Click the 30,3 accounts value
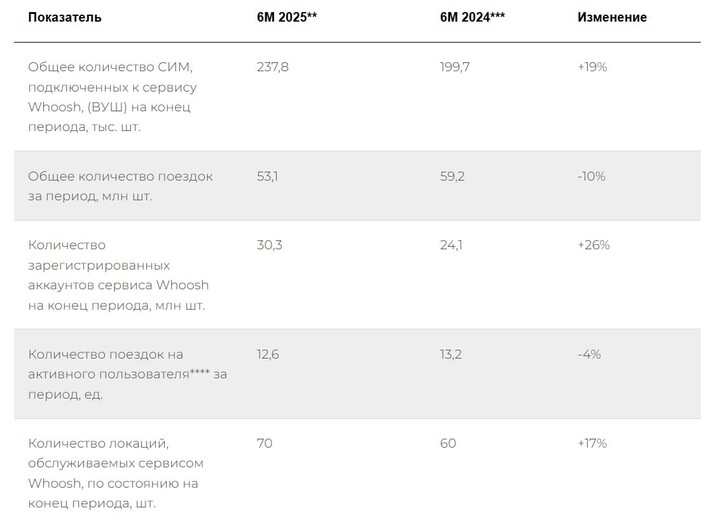The height and width of the screenshot is (522, 720). click(270, 245)
